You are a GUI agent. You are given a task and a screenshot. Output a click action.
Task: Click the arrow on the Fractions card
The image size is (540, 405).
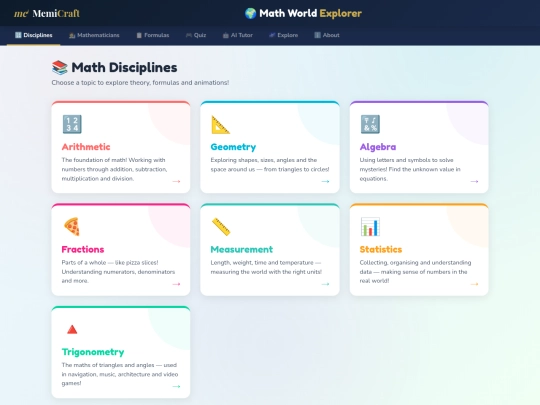pos(176,284)
